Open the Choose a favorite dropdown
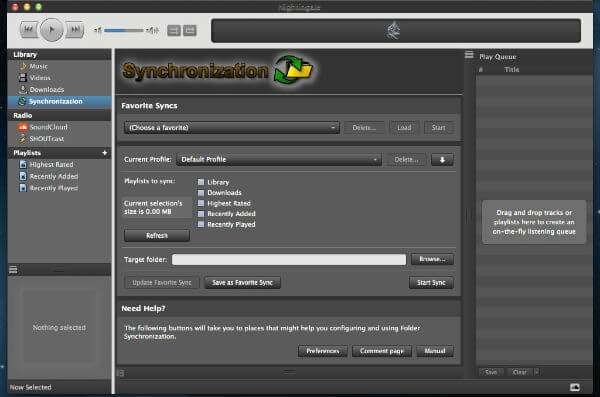 coord(232,127)
